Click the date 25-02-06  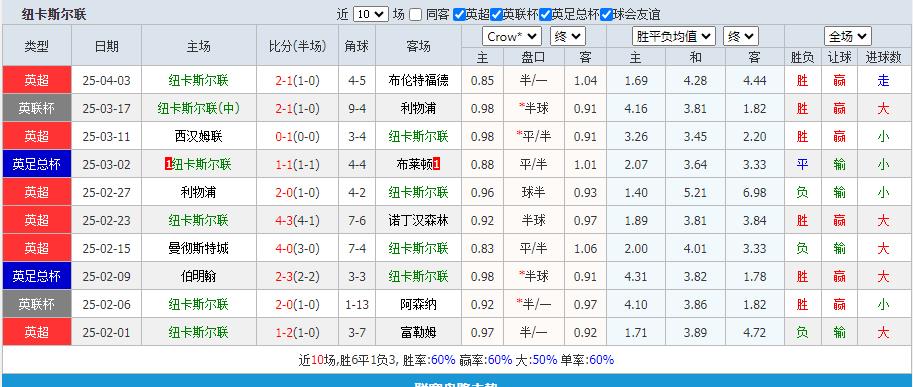[x=107, y=304]
